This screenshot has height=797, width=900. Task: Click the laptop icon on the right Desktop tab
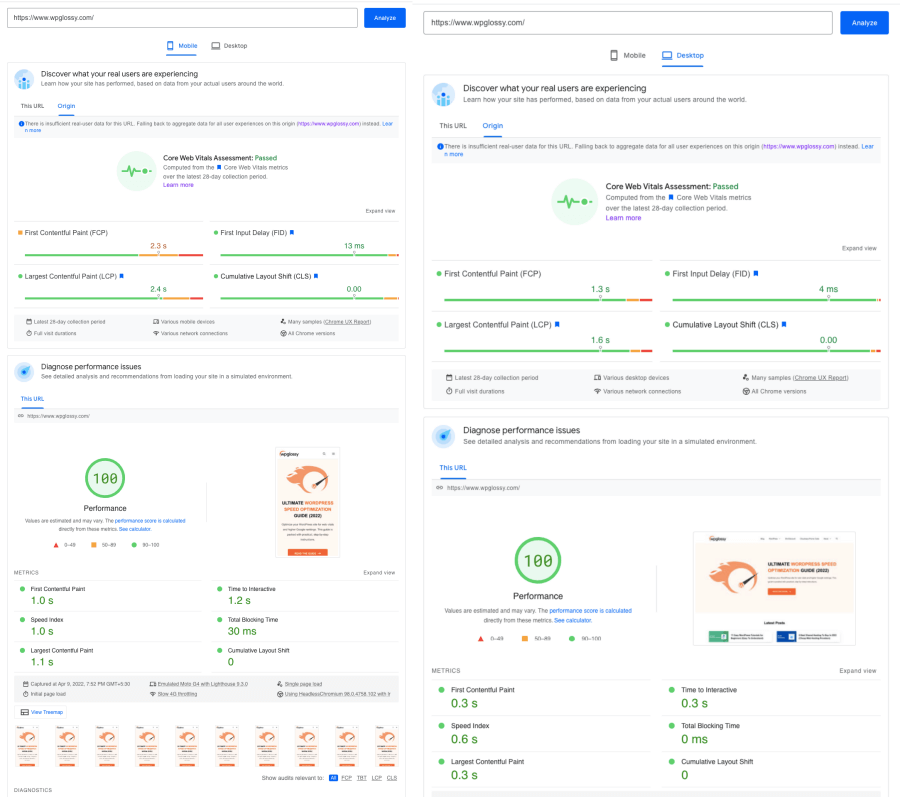[666, 56]
